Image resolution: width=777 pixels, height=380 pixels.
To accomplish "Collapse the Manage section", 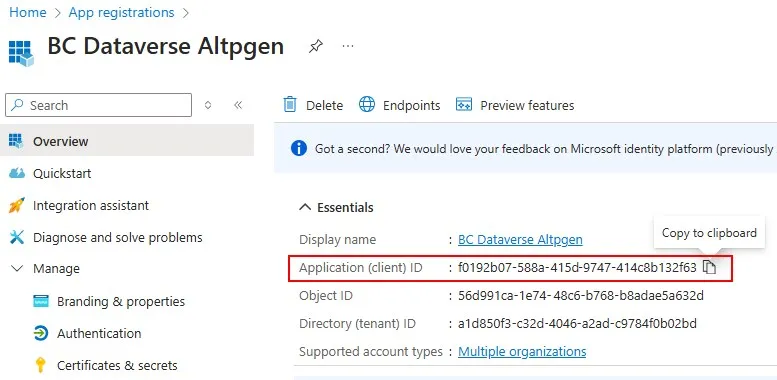I will pos(17,269).
